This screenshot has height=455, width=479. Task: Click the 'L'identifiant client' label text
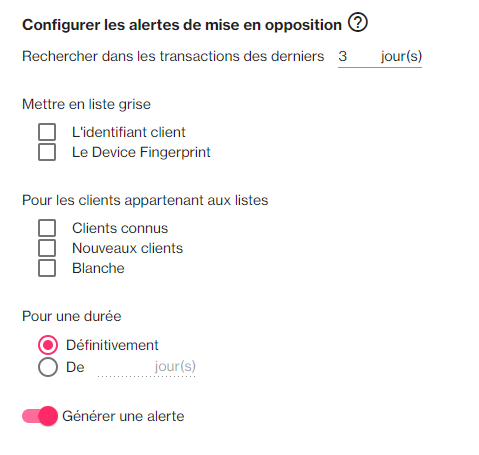coord(128,132)
